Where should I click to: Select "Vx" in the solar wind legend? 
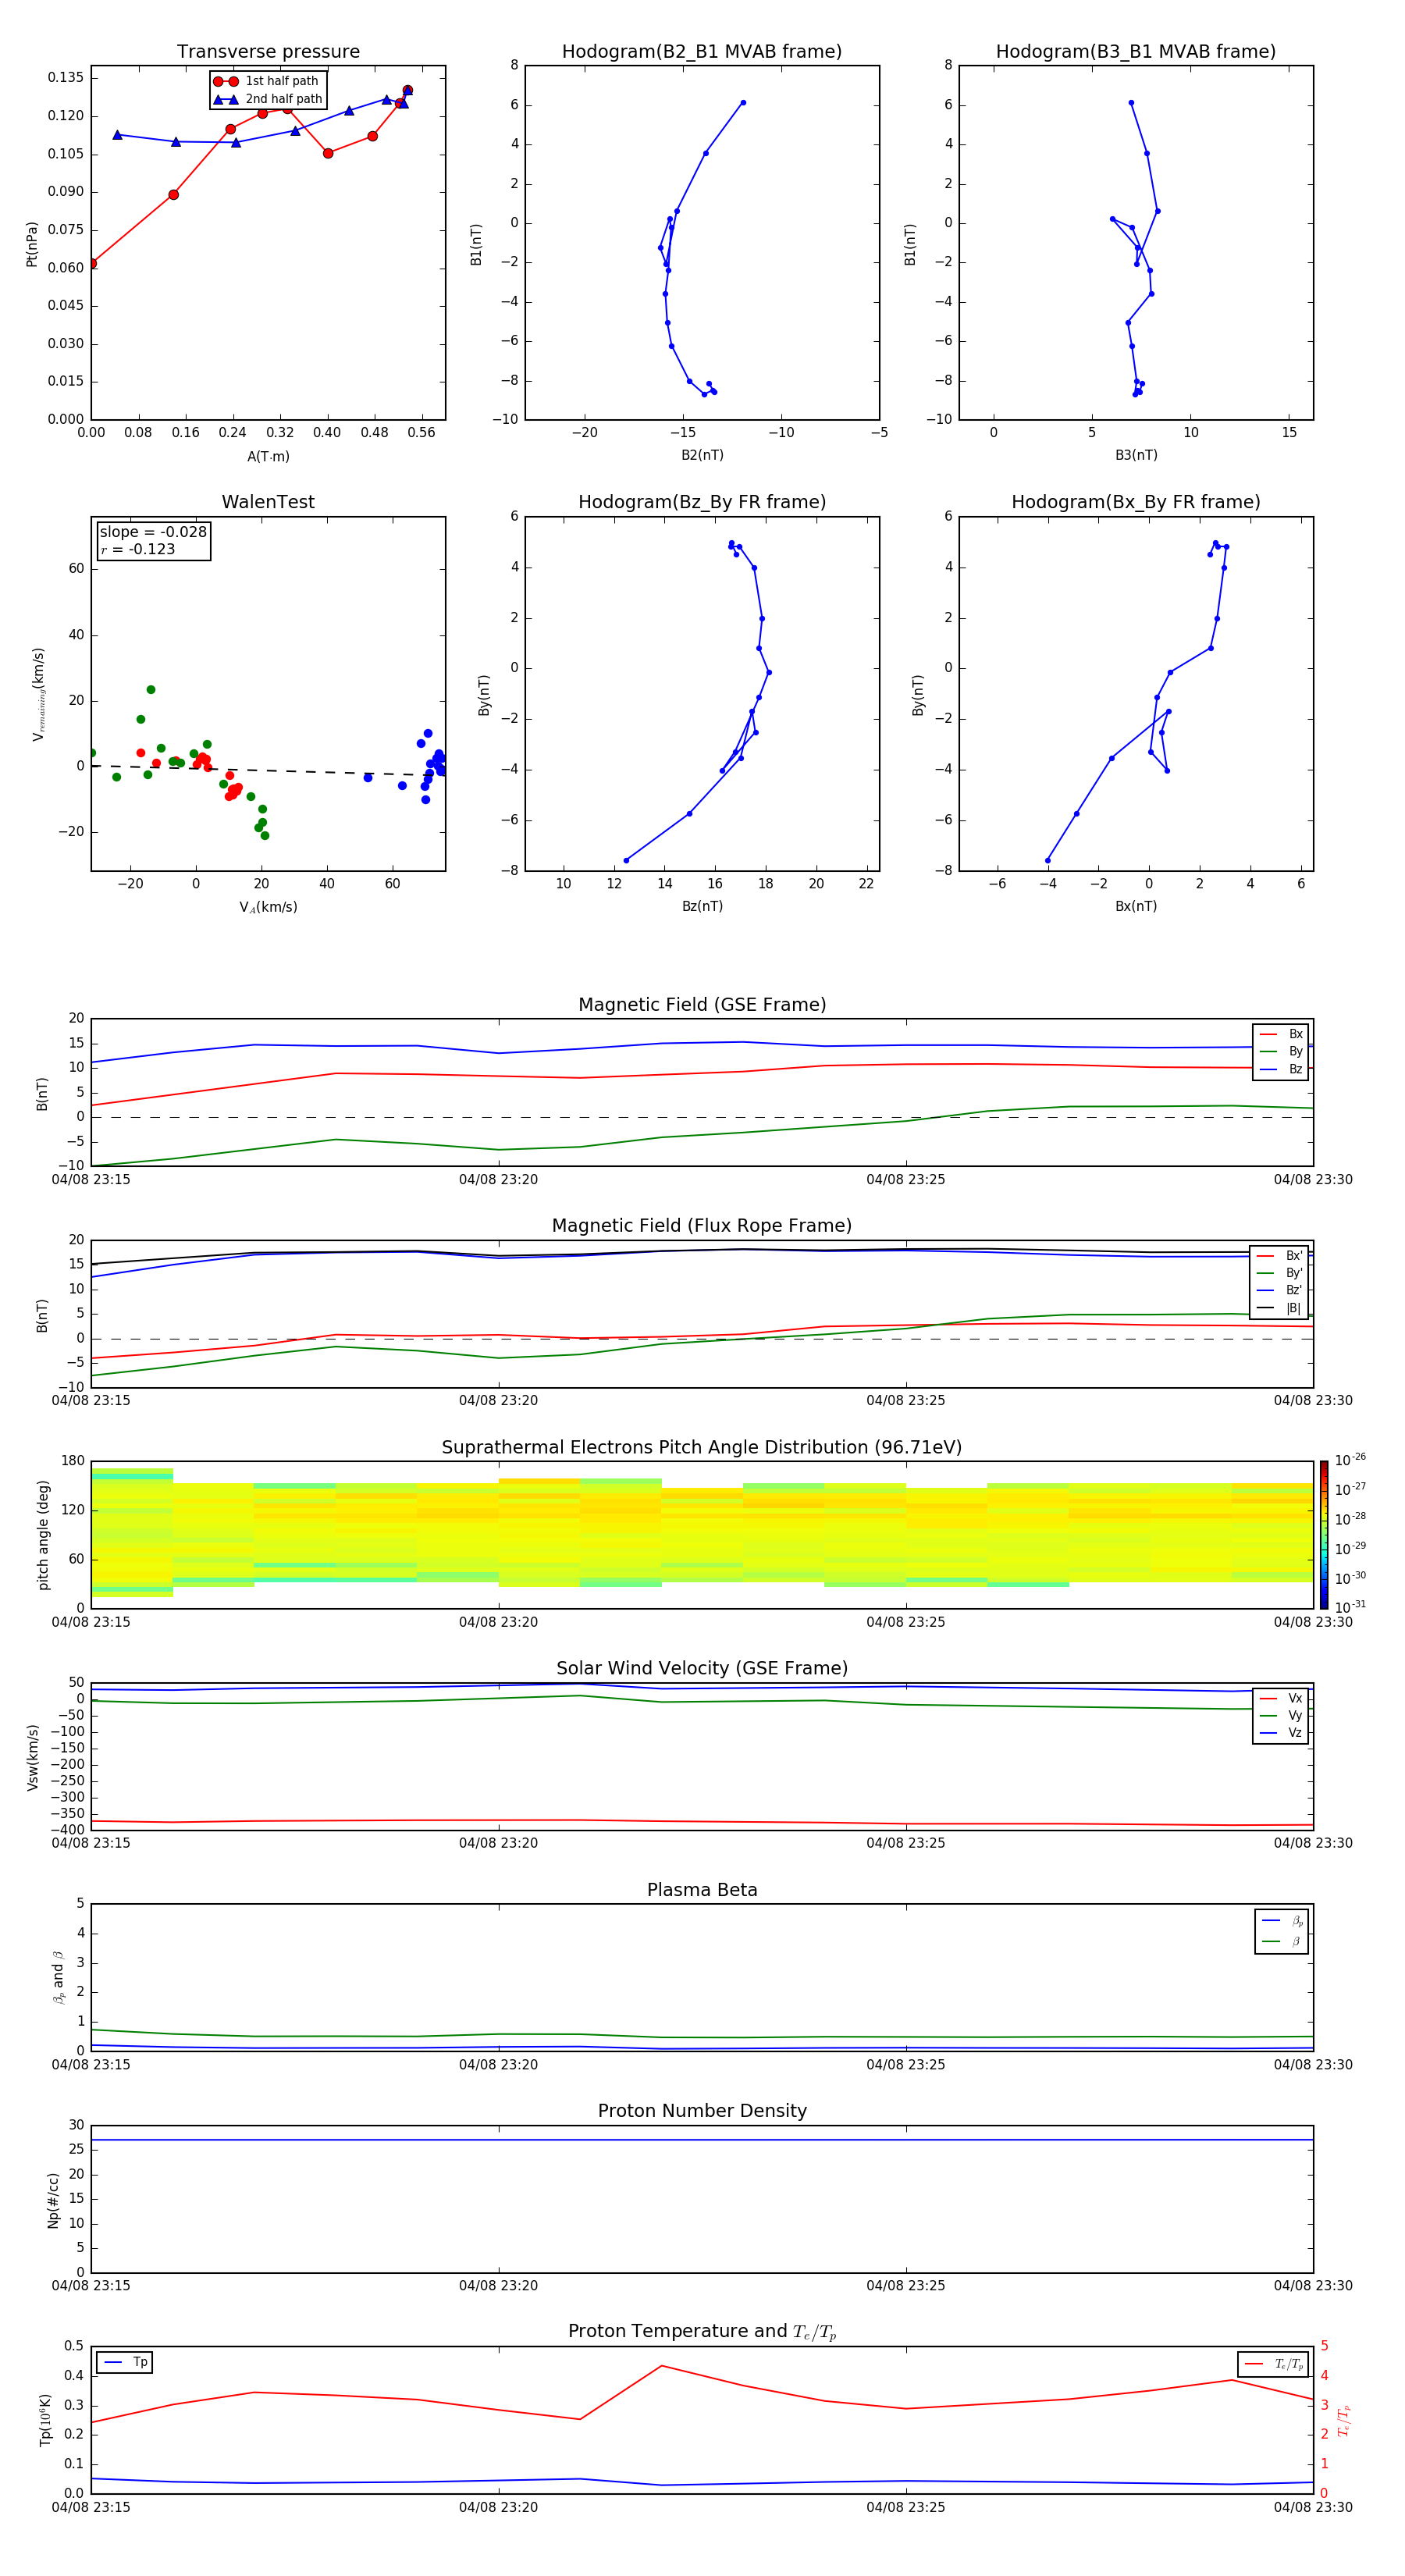pyautogui.click(x=1281, y=1698)
